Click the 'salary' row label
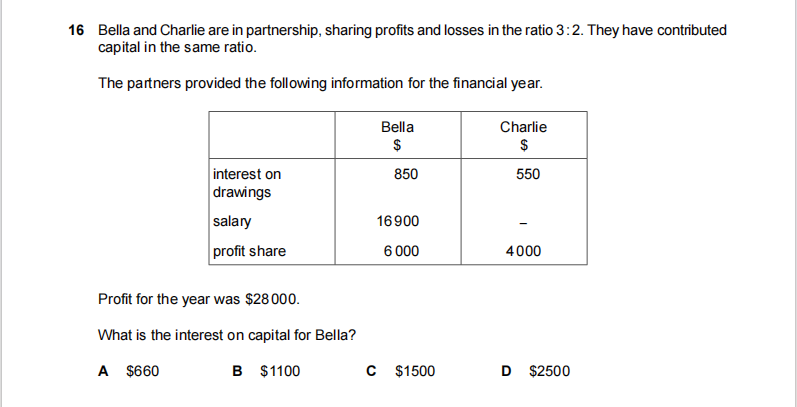This screenshot has height=407, width=797. coord(232,221)
